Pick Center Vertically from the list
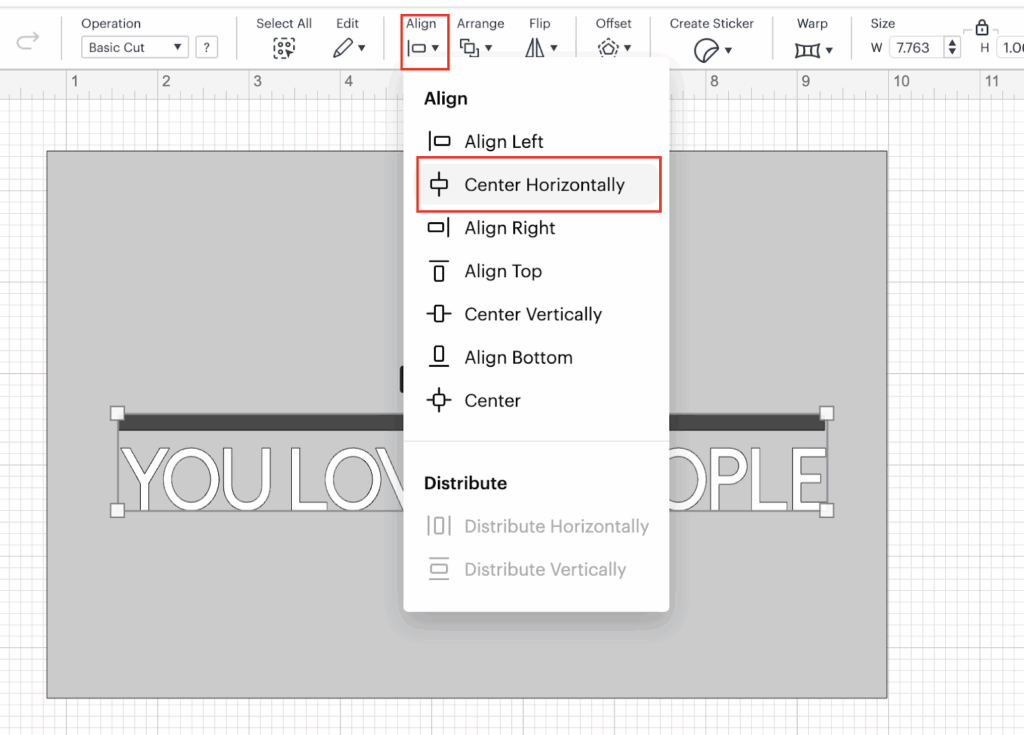 coord(532,314)
